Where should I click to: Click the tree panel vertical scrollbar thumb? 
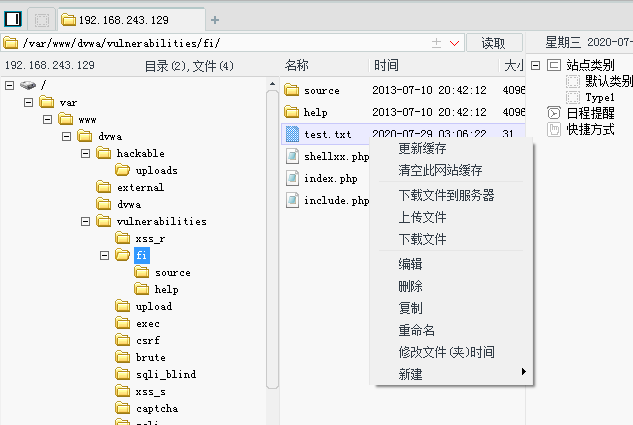pyautogui.click(x=272, y=239)
